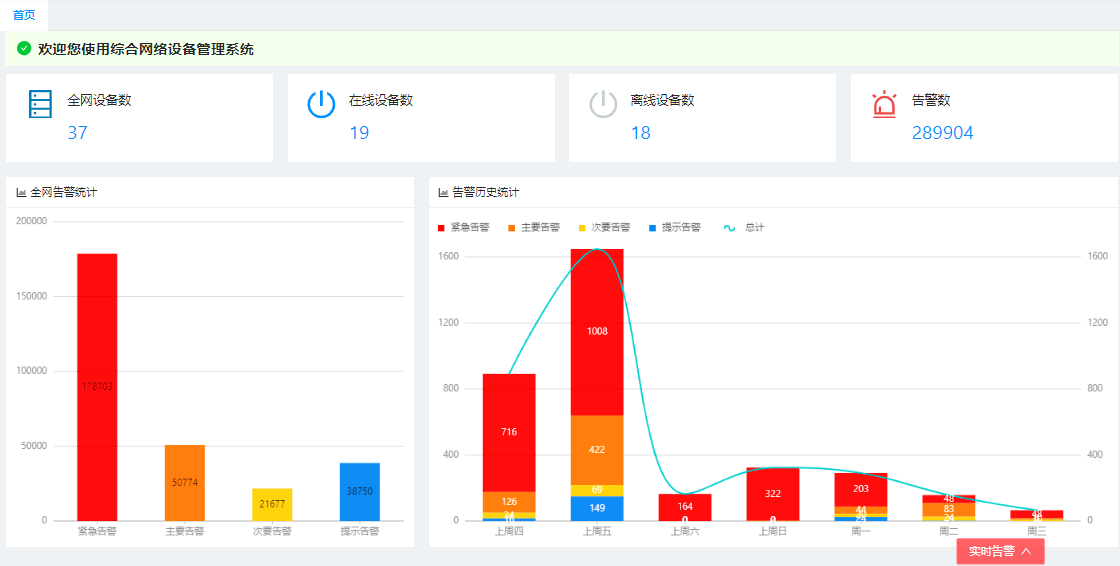Click x-axis label 周一

coord(861,531)
